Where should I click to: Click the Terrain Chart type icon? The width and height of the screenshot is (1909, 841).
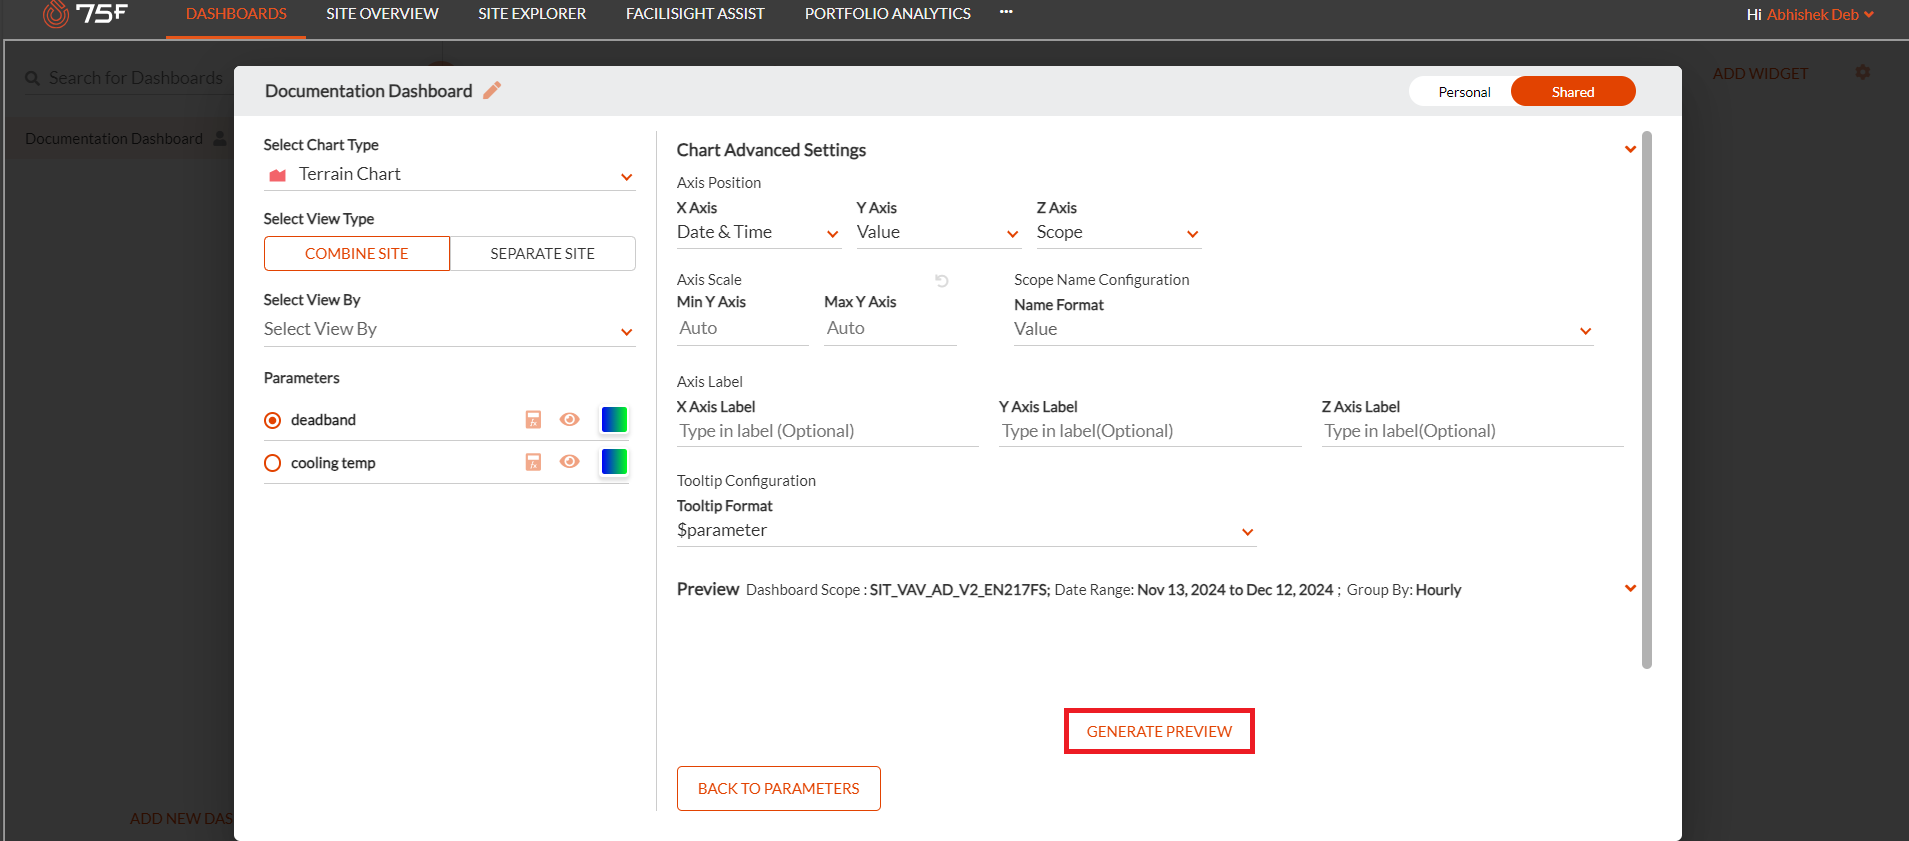tap(278, 175)
